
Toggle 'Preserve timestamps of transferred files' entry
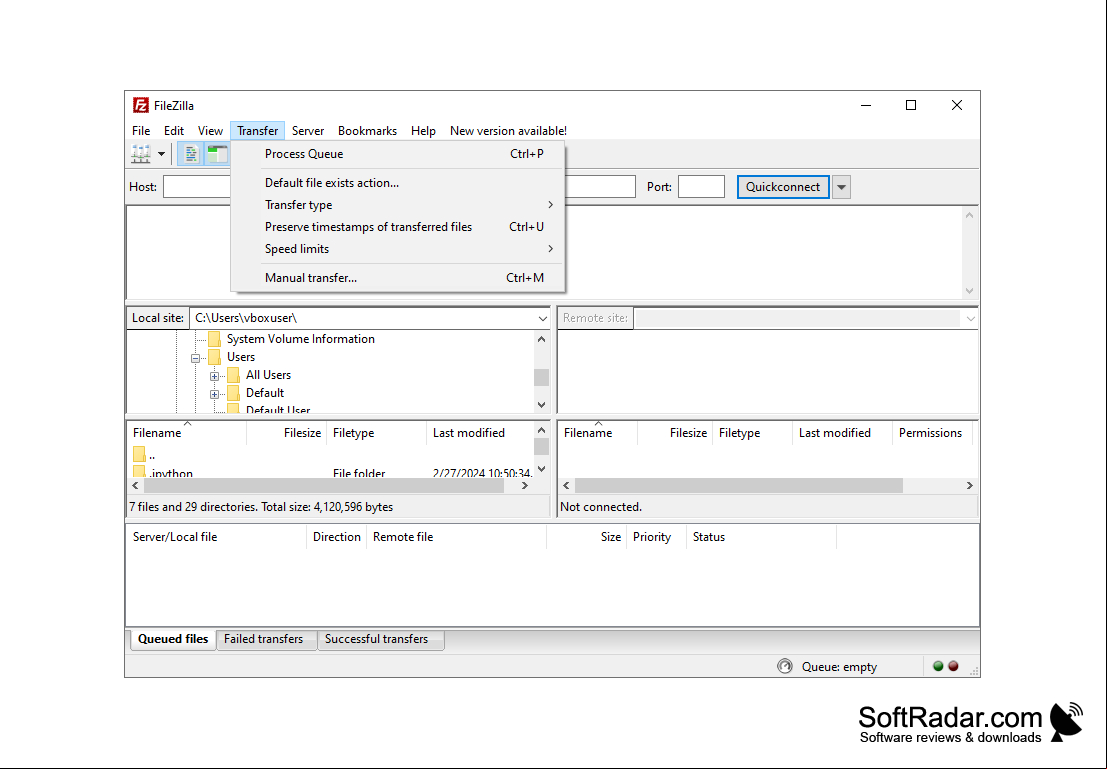click(x=398, y=227)
